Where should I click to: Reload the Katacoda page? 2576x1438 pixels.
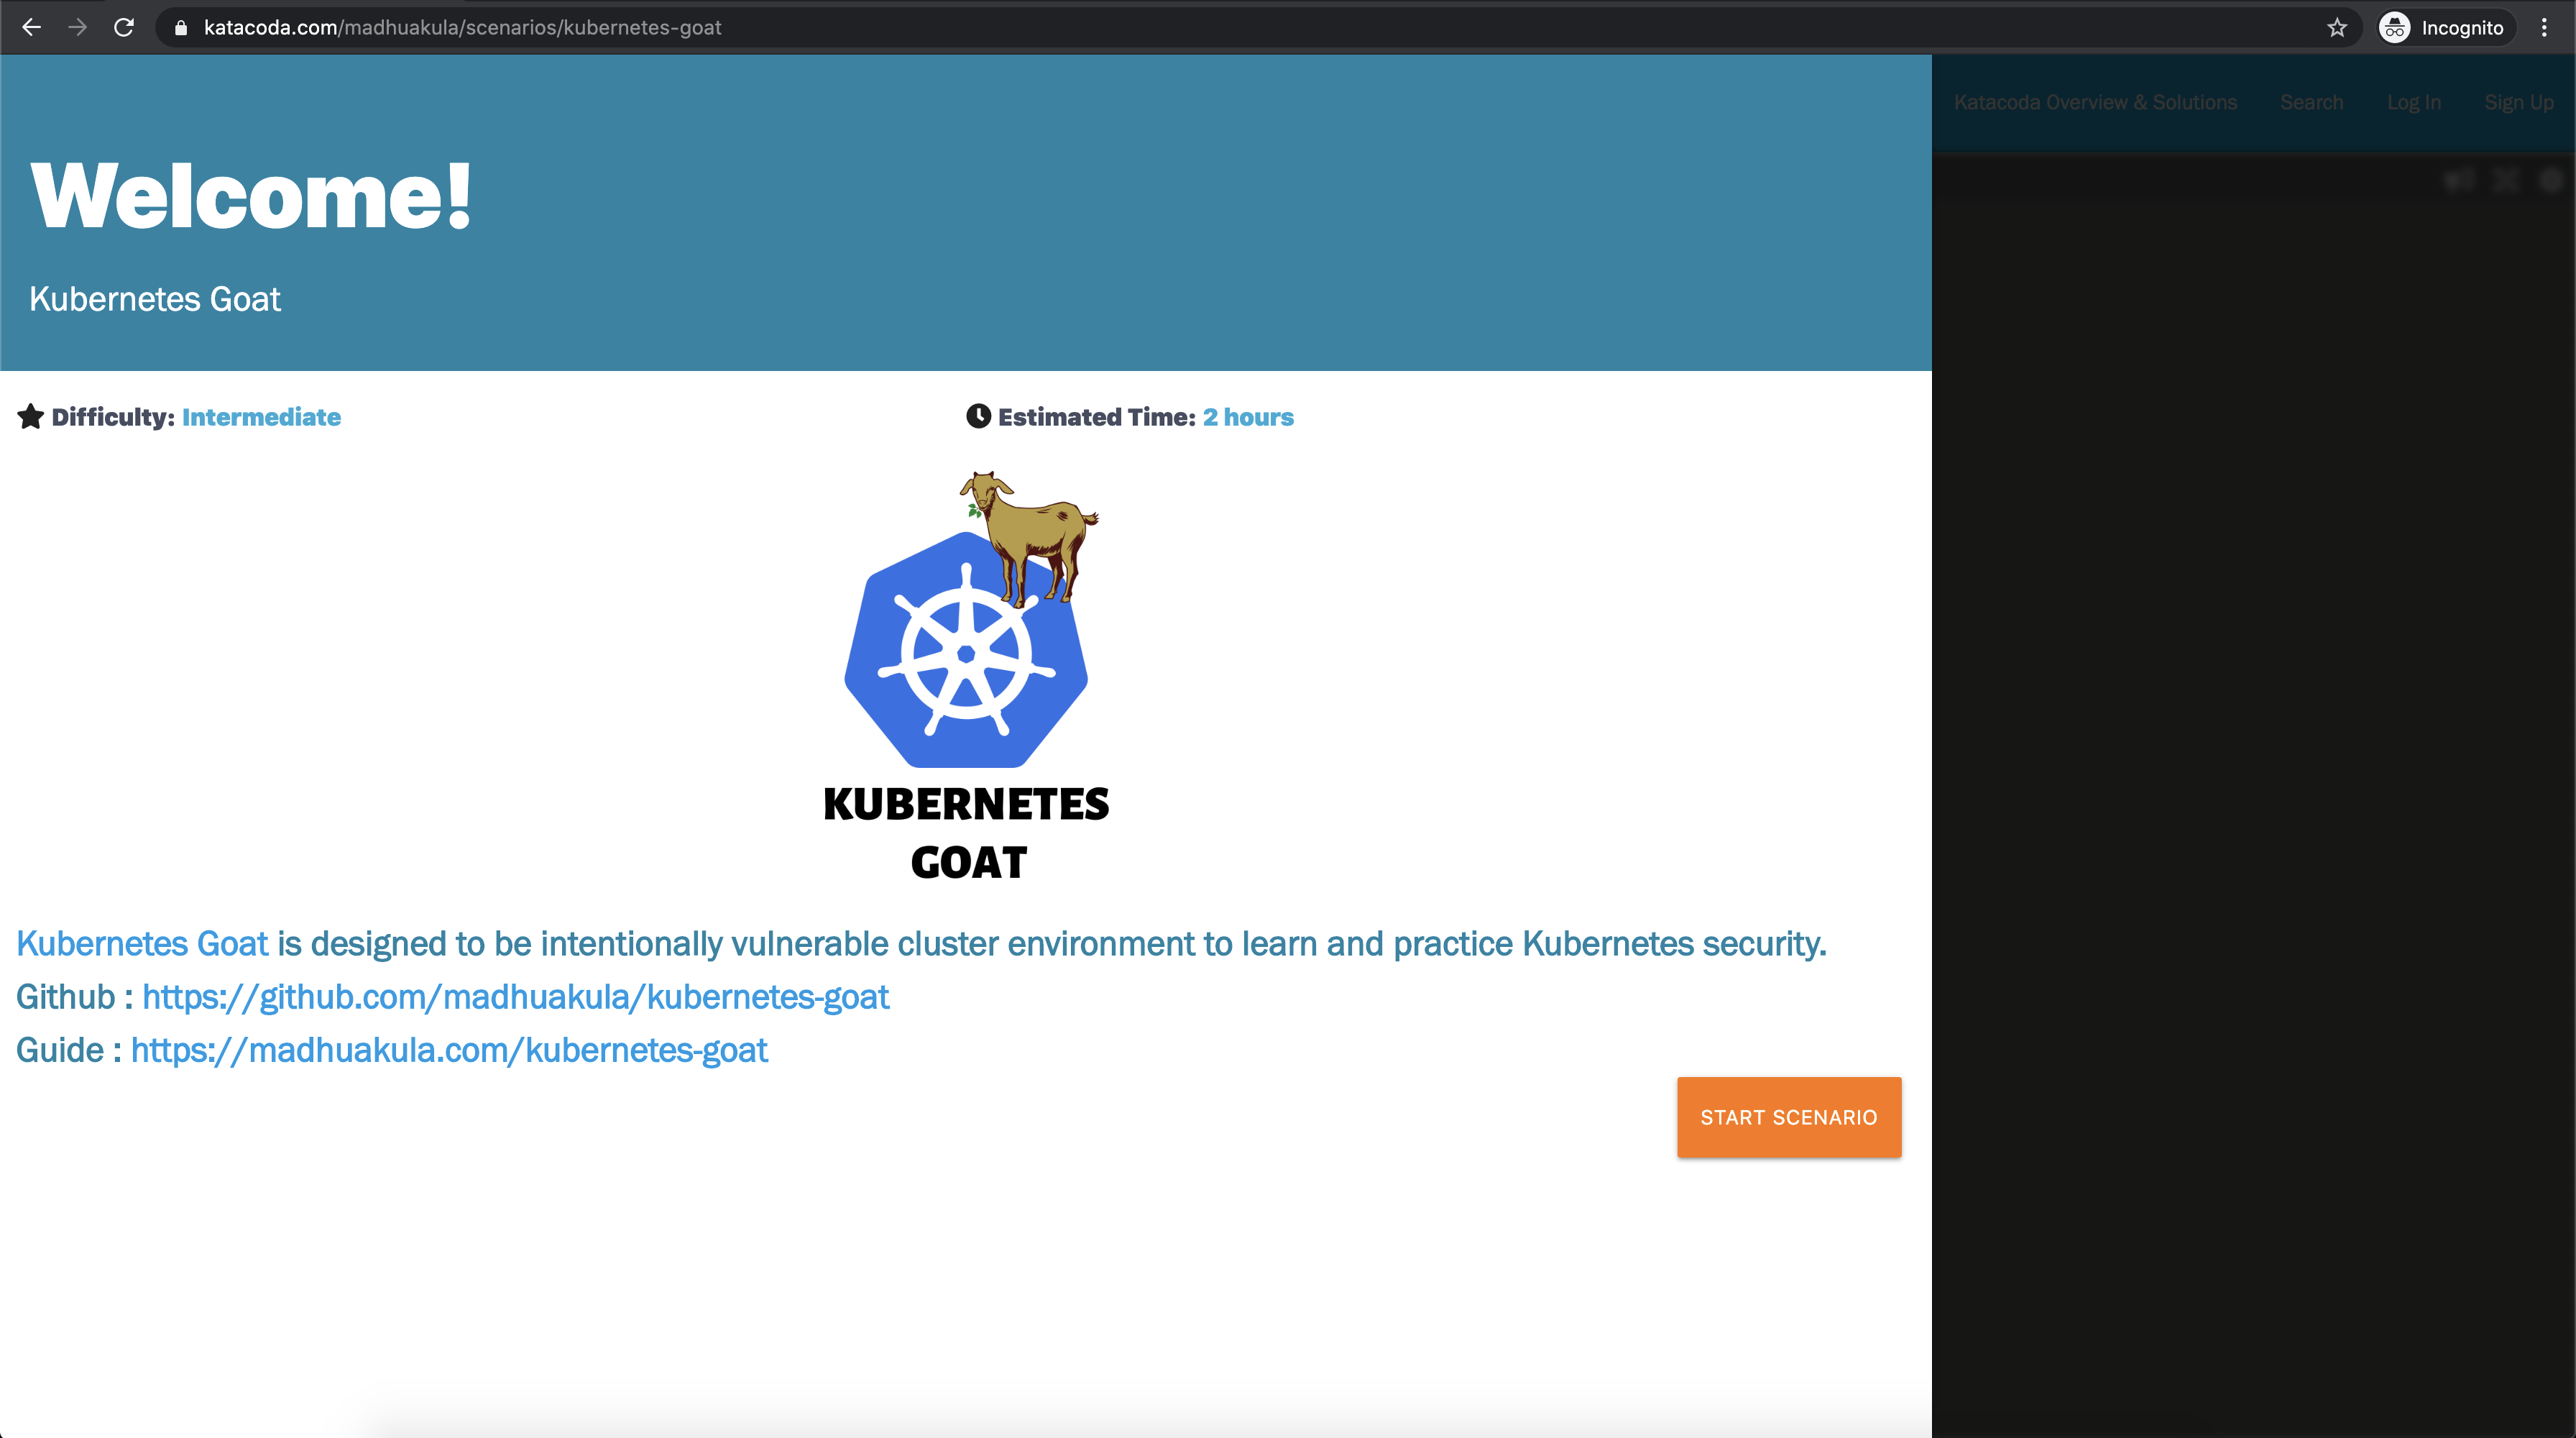click(124, 28)
